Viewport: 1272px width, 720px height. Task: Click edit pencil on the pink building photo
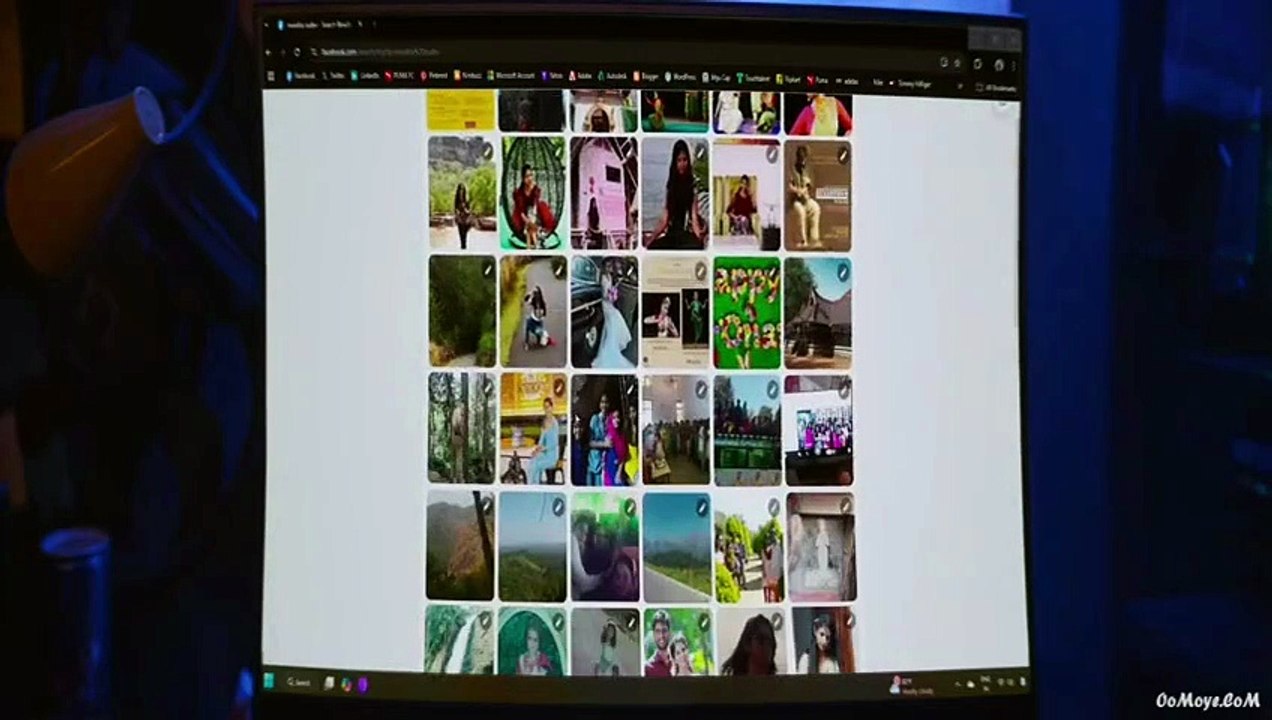pyautogui.click(x=629, y=152)
